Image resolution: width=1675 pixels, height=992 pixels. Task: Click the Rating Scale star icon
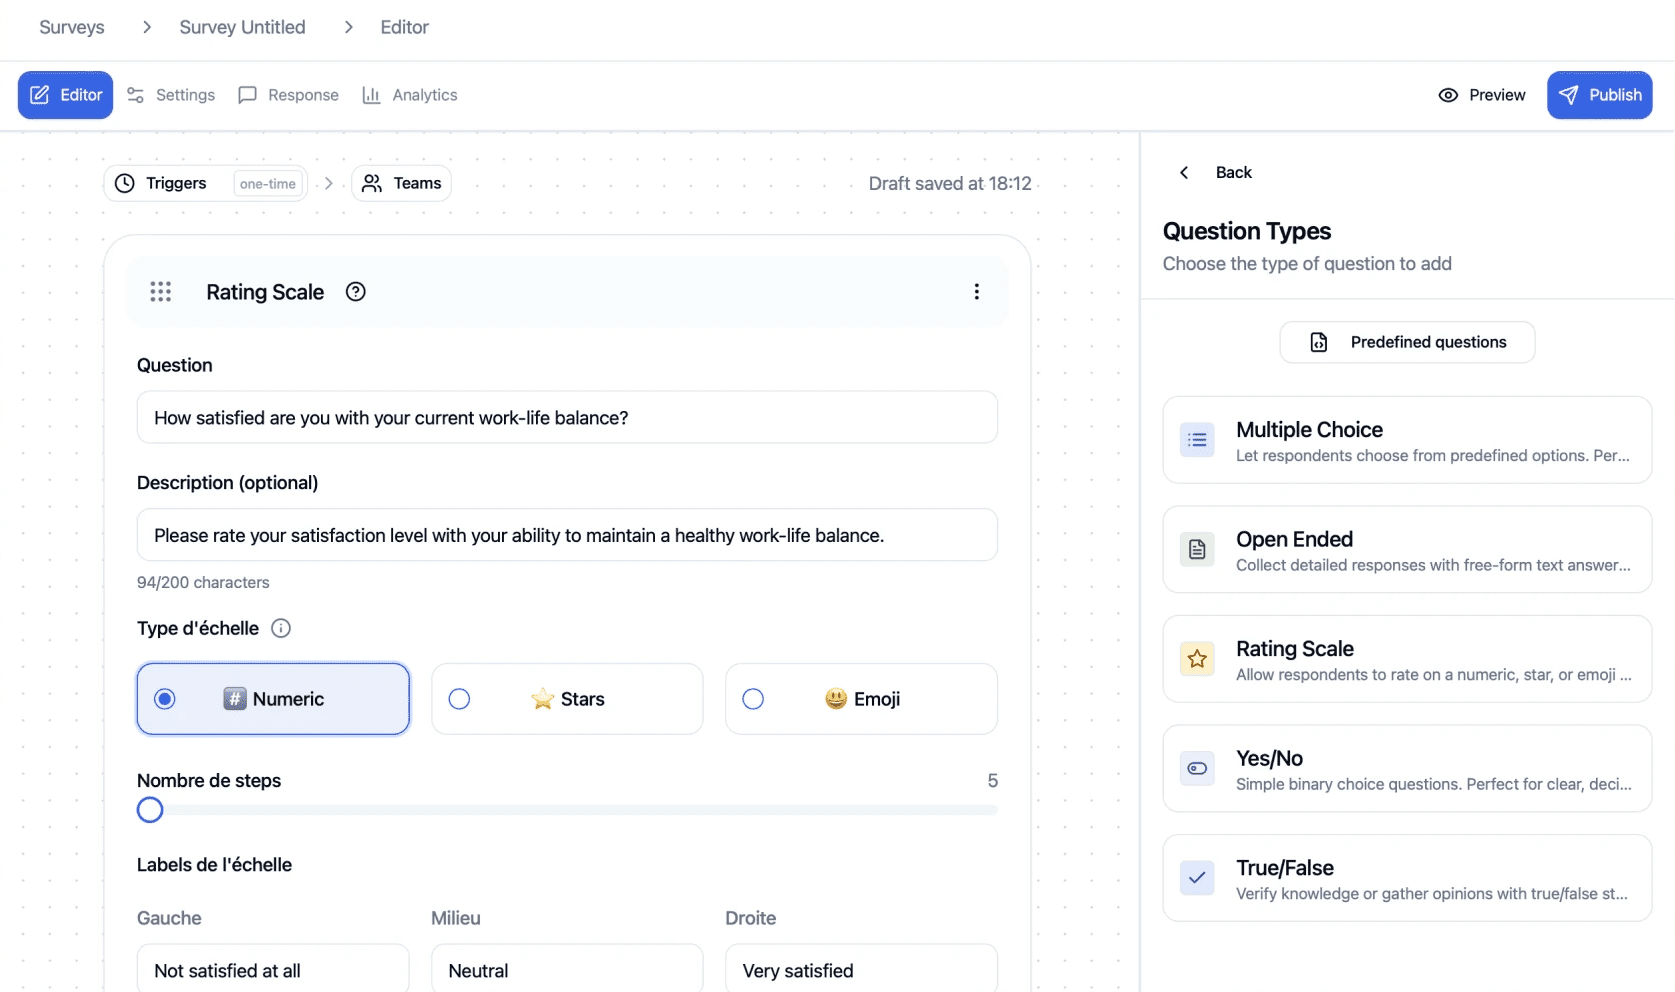pos(1196,659)
